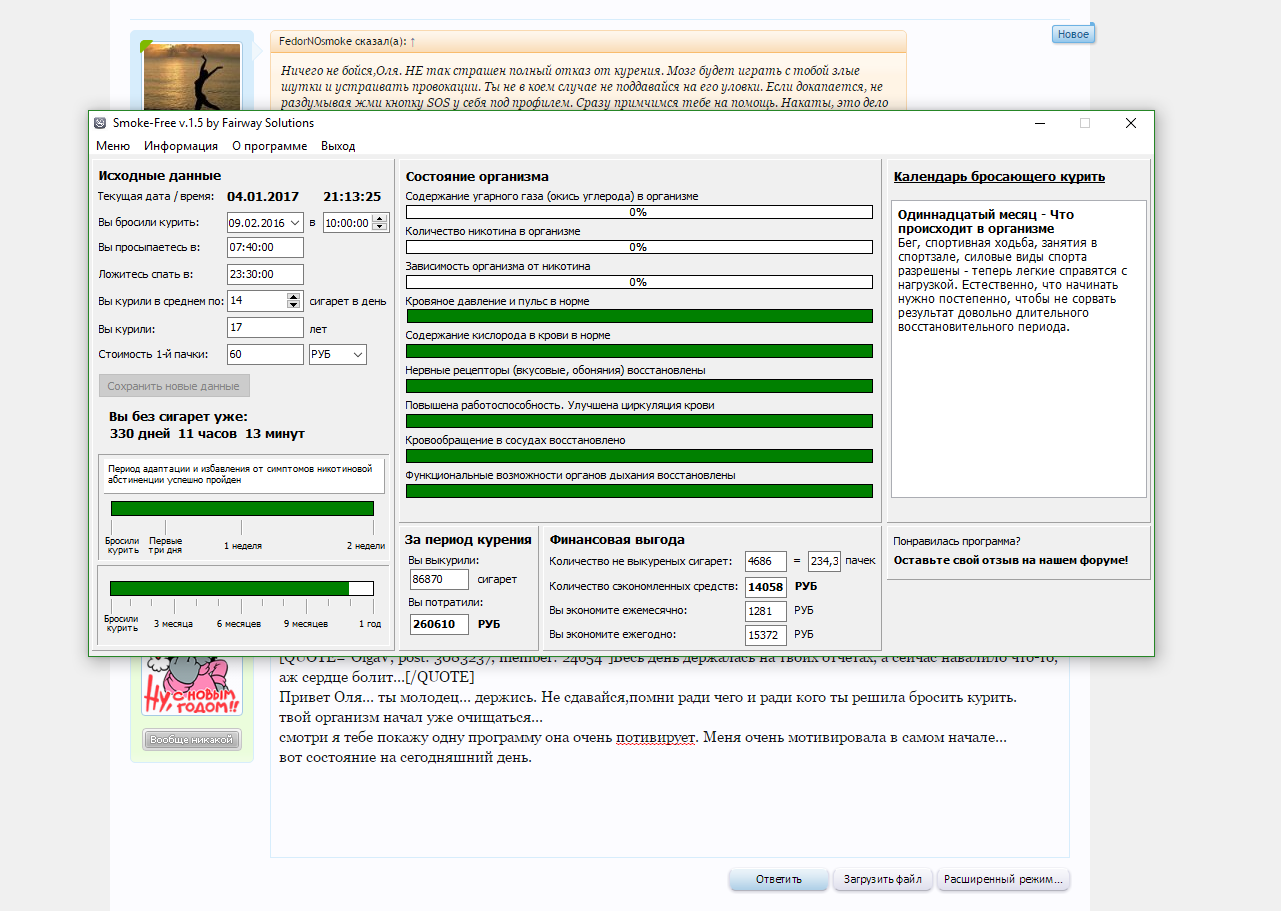Click the years smoked field showing 17

coord(265,328)
